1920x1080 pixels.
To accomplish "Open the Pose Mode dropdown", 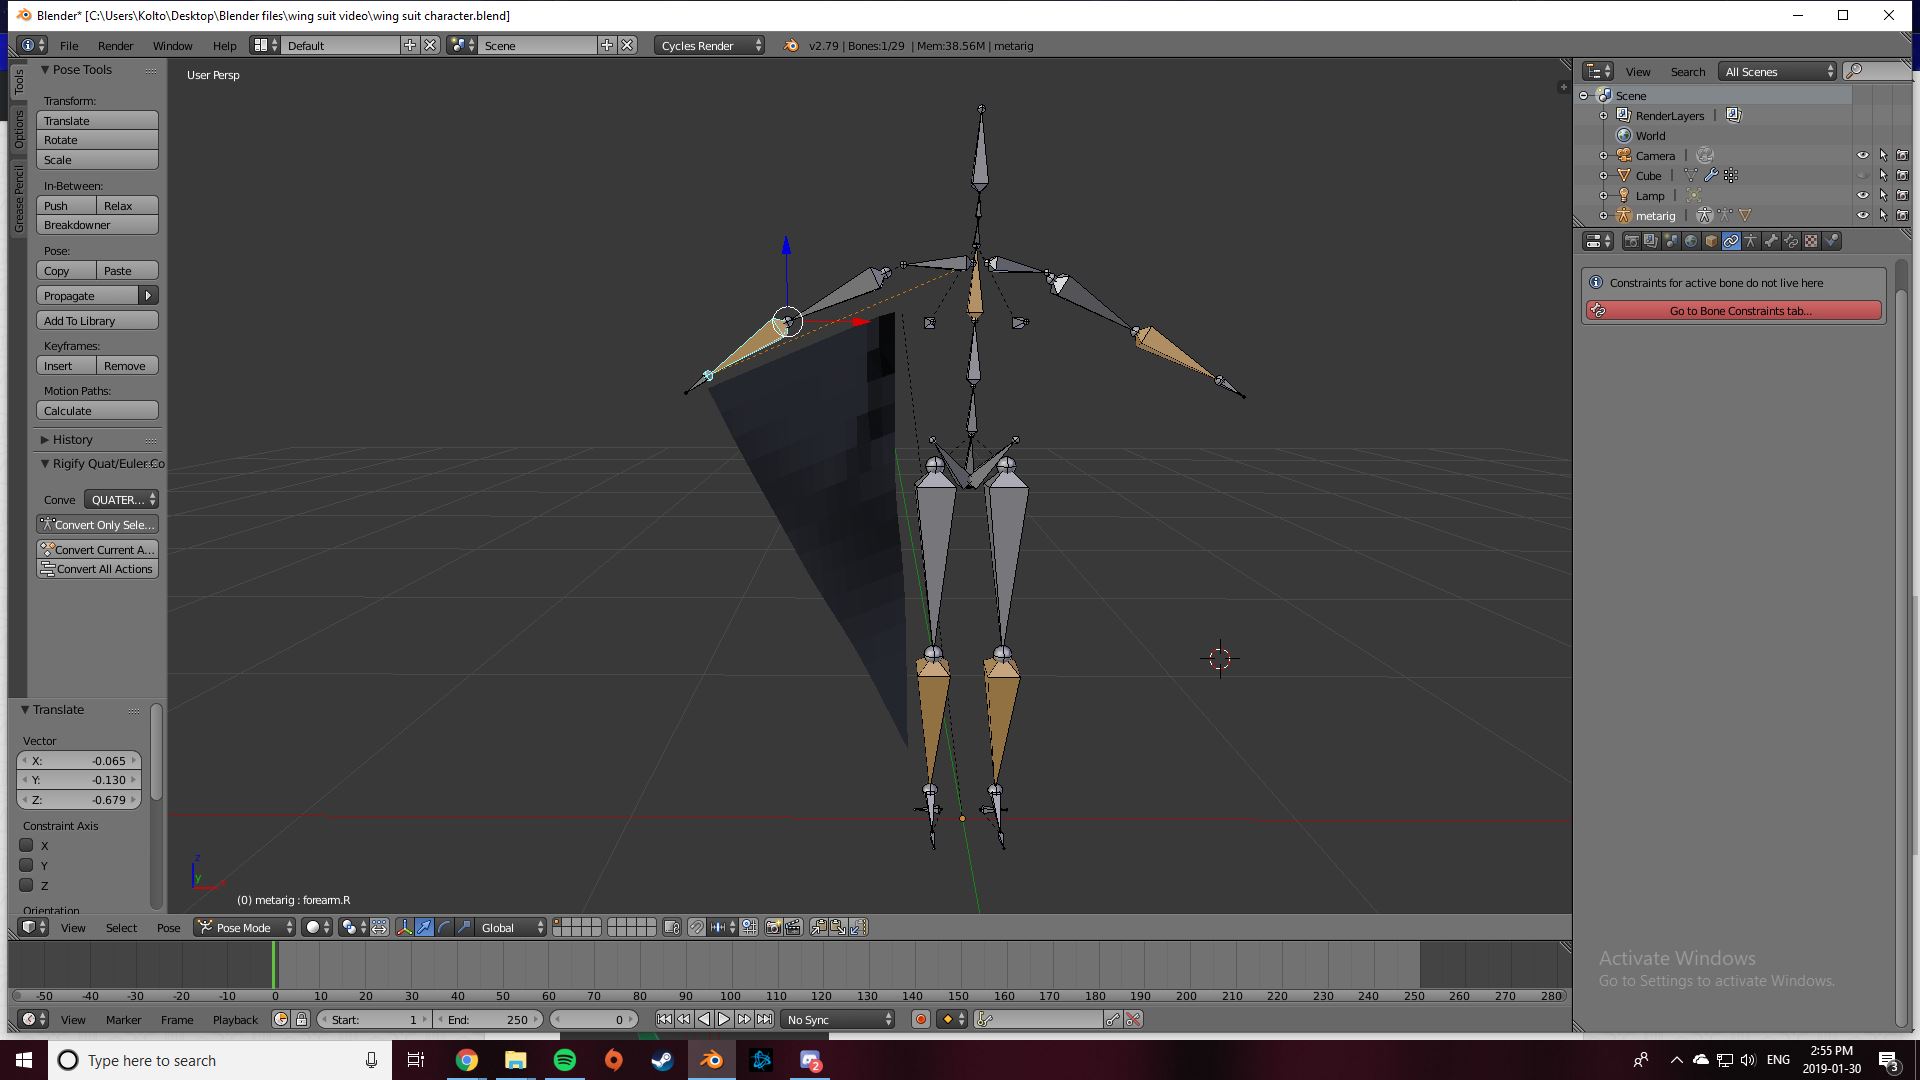I will point(243,927).
